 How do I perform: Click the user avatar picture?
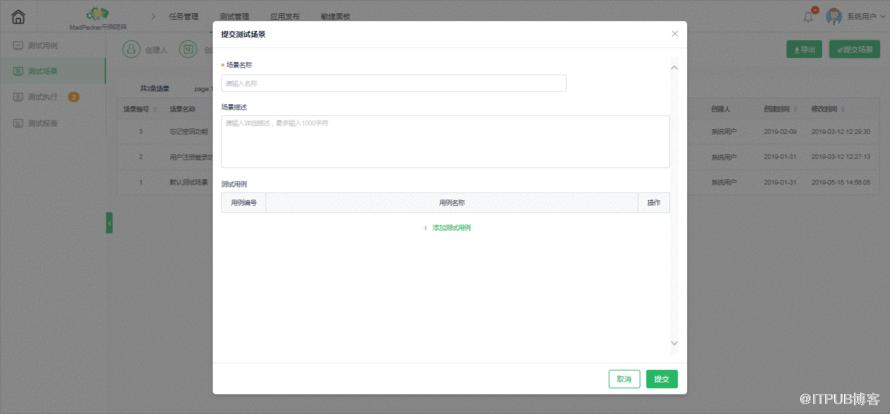click(833, 16)
